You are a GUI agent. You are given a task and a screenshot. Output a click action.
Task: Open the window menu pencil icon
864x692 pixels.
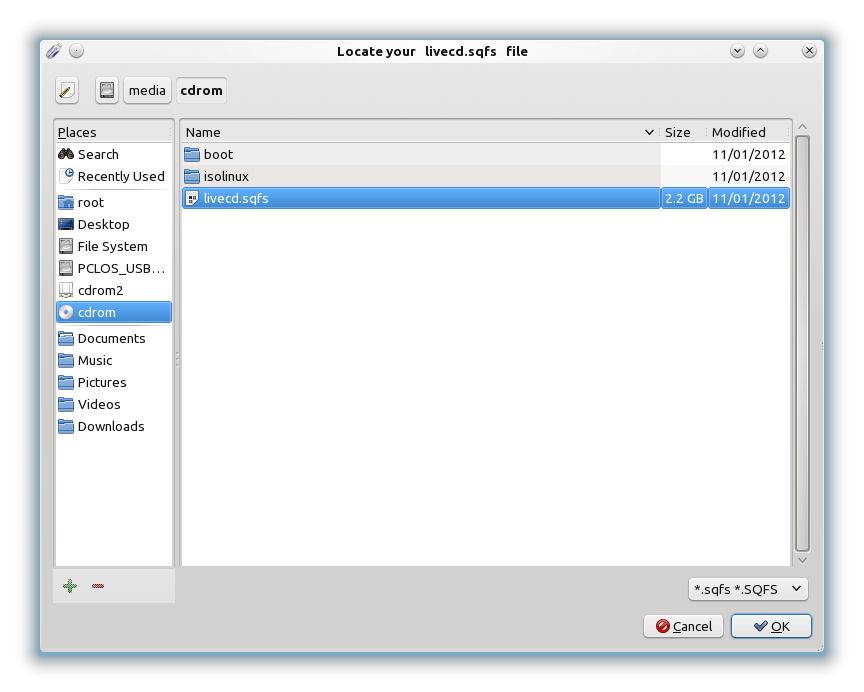pos(53,51)
